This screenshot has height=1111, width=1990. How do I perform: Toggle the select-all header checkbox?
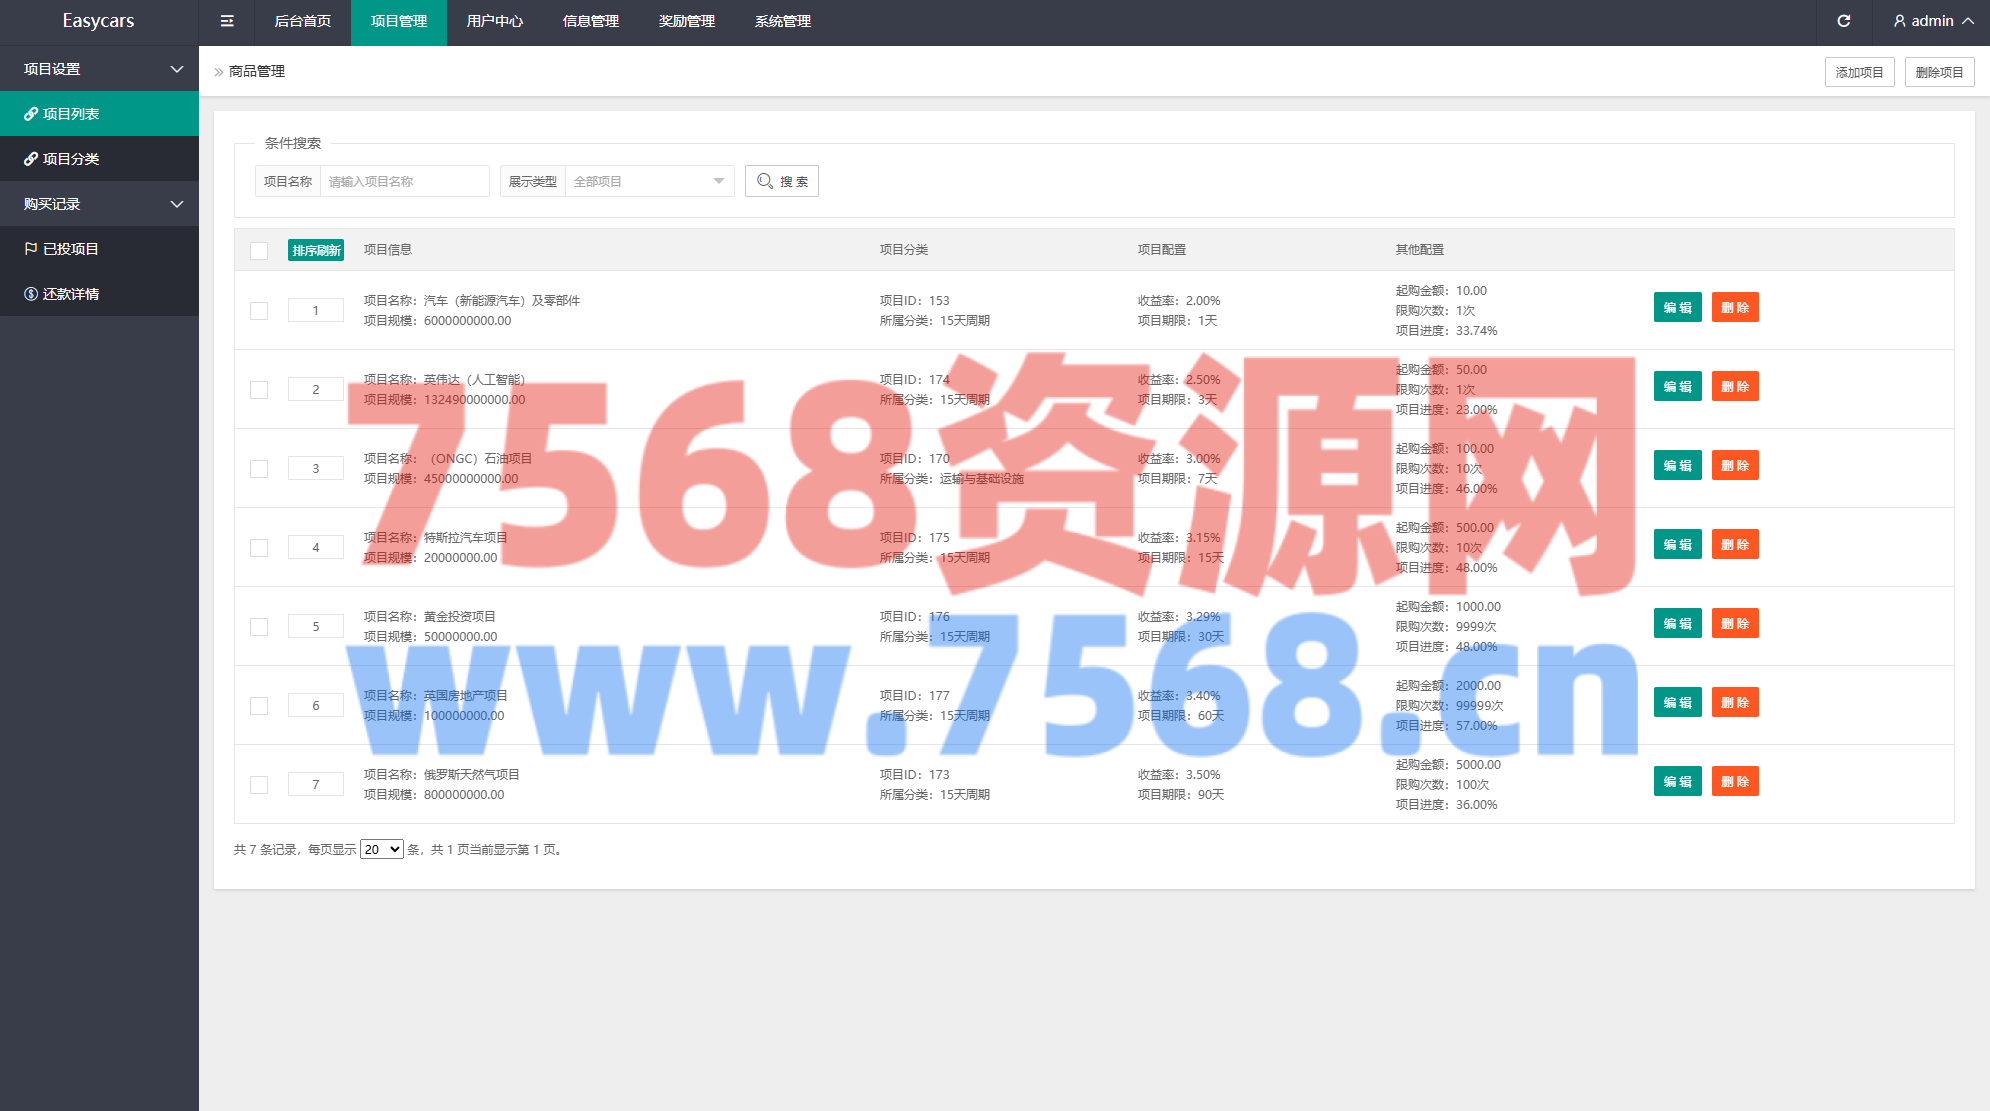point(259,251)
